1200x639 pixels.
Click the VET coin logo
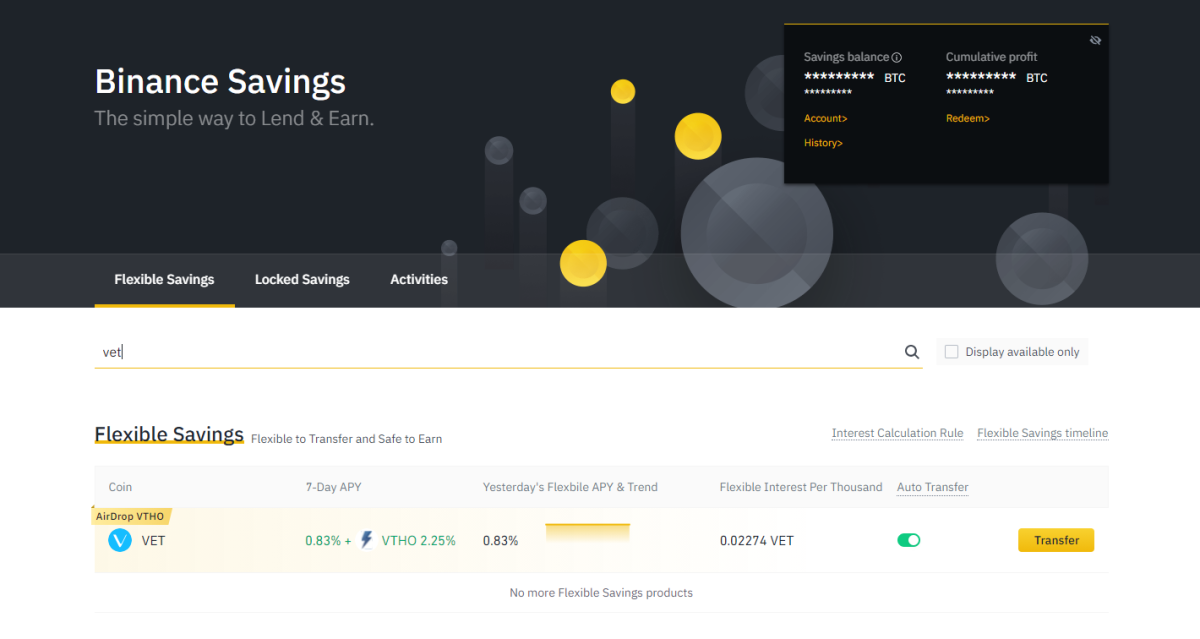(120, 540)
